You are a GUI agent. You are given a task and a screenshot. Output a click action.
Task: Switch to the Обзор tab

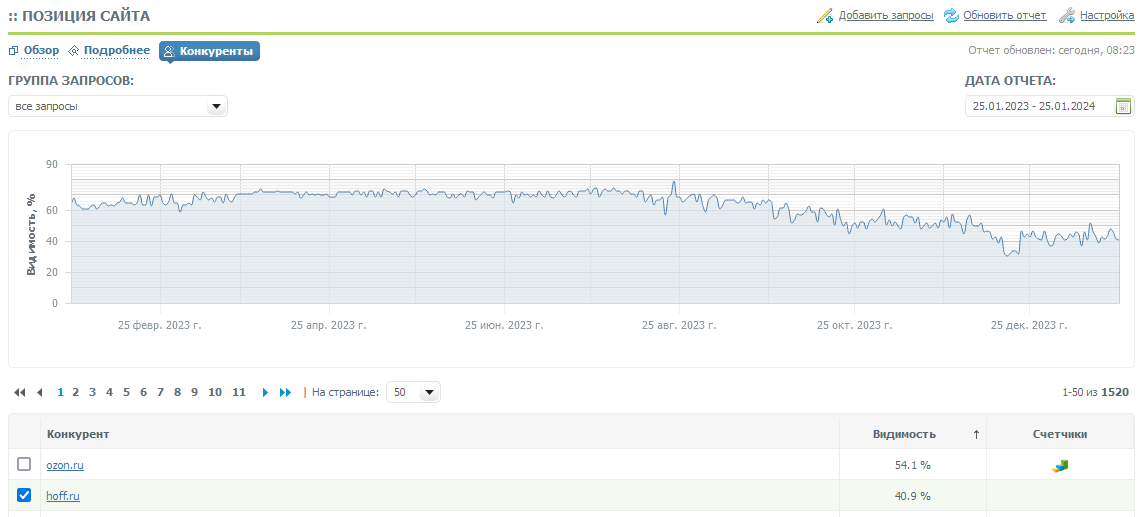pyautogui.click(x=41, y=50)
